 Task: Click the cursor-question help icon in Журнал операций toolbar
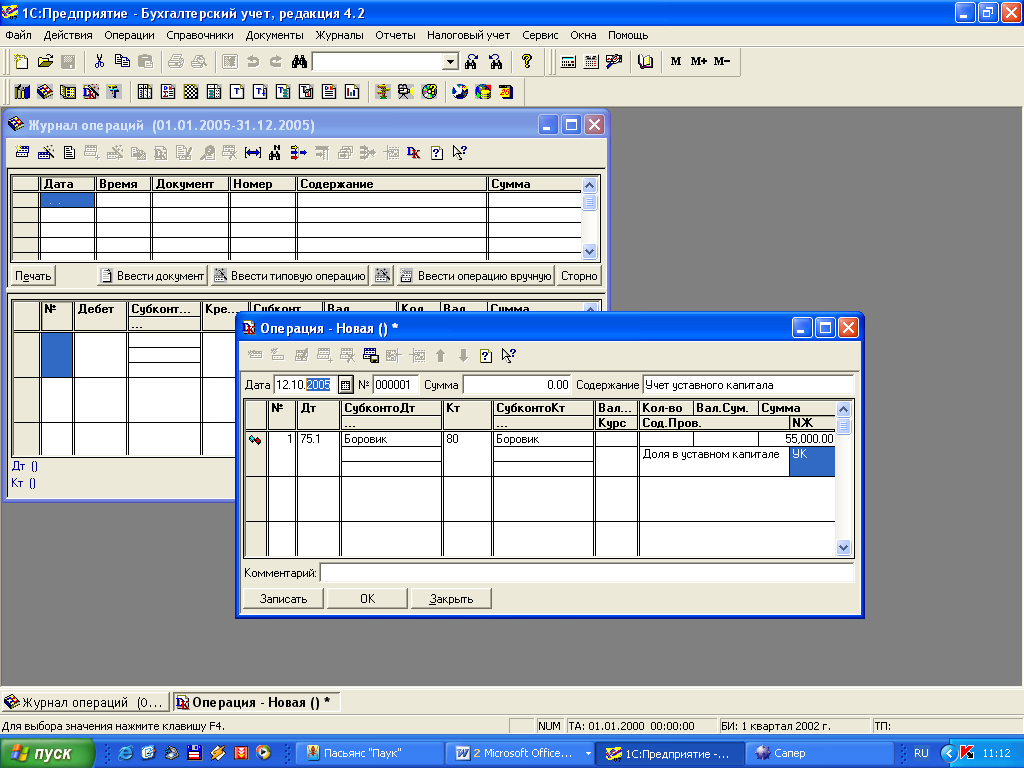click(460, 153)
